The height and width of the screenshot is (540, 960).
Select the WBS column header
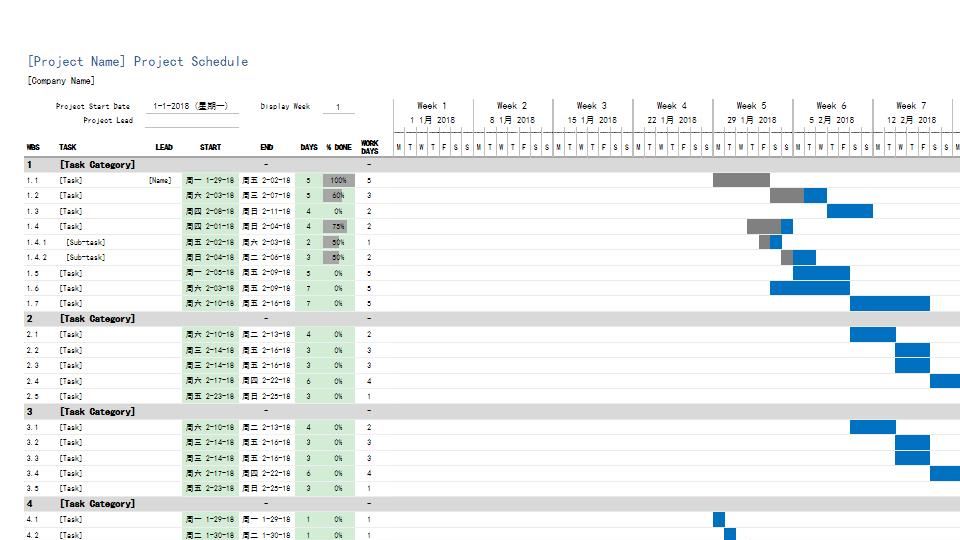(33, 147)
